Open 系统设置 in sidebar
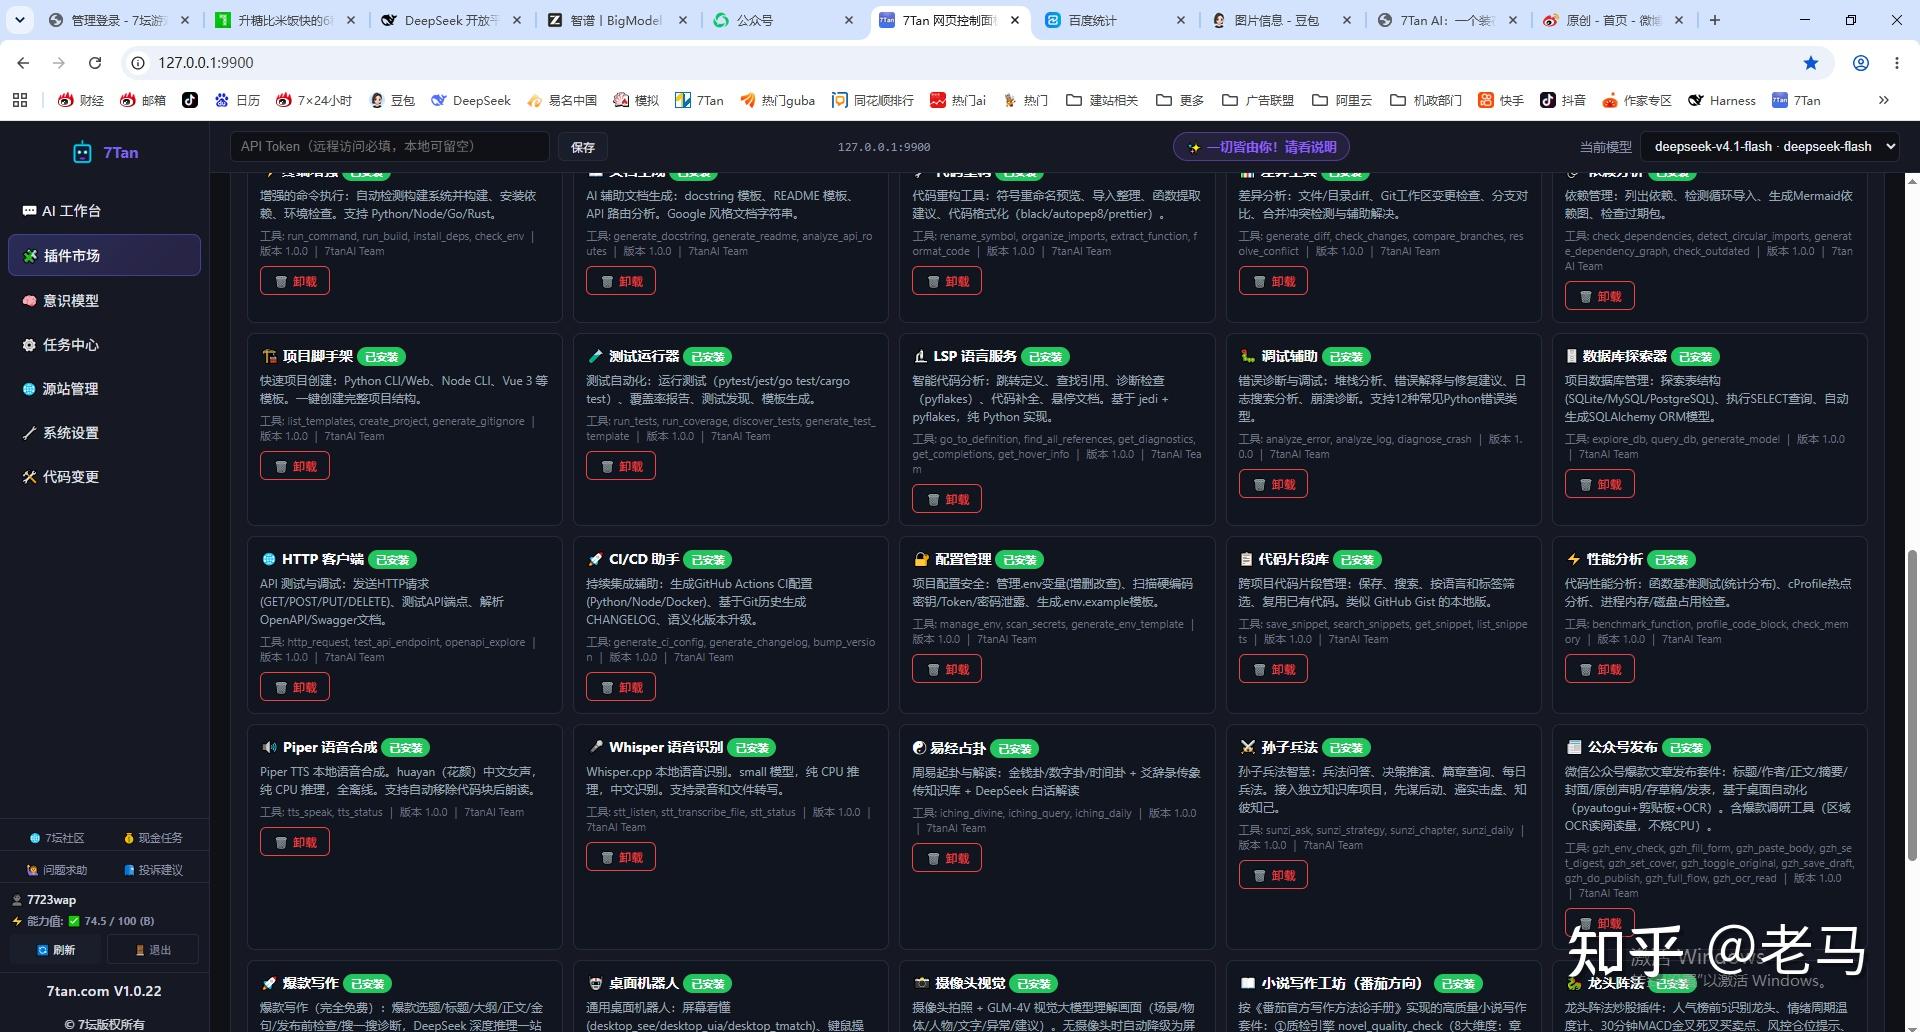Screen dimensions: 1920x1032 [x=104, y=432]
